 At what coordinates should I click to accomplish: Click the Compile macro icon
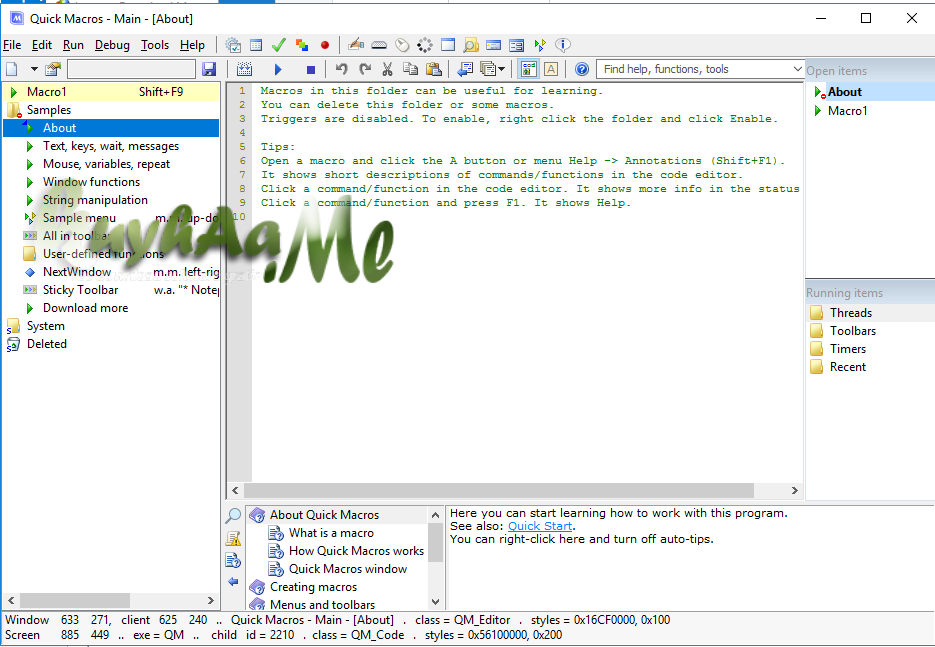(x=244, y=69)
